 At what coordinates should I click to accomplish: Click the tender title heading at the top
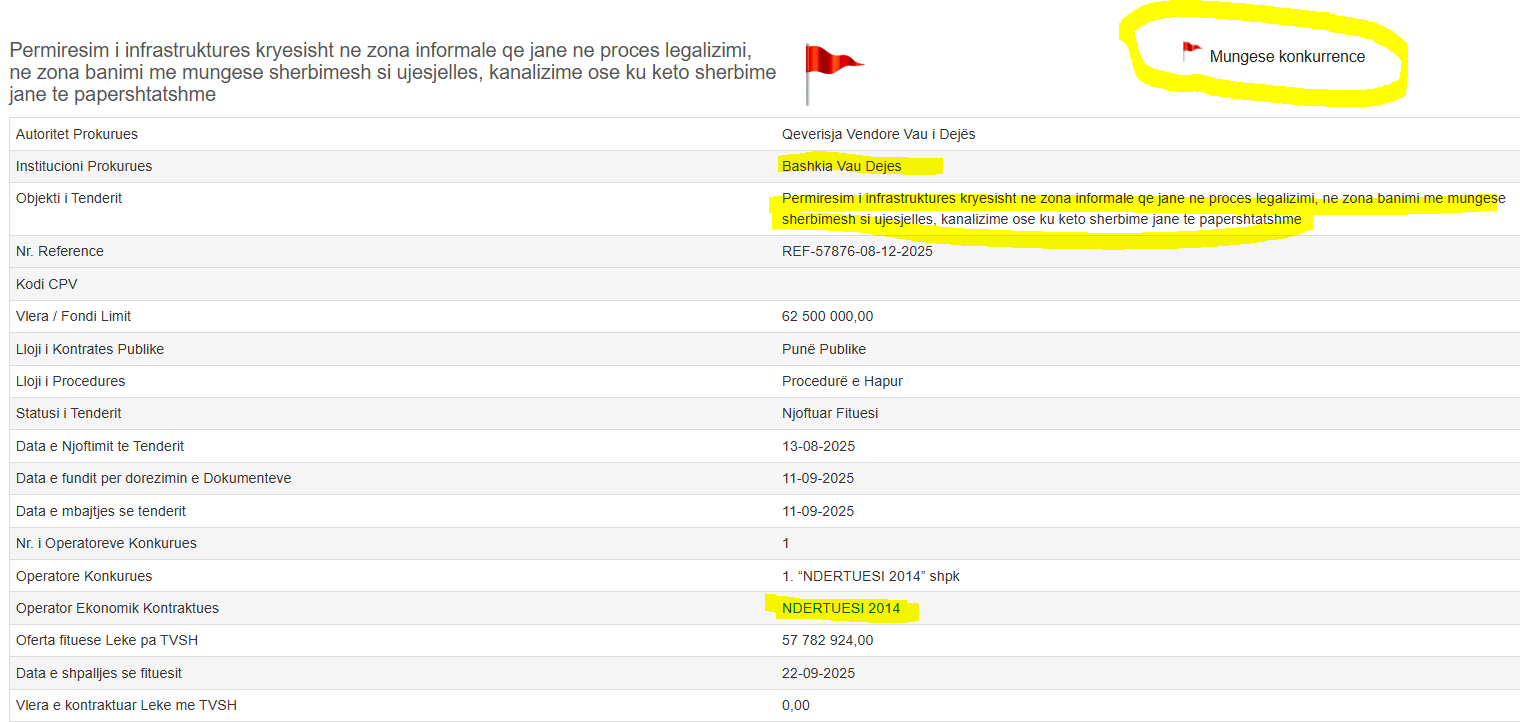click(392, 72)
